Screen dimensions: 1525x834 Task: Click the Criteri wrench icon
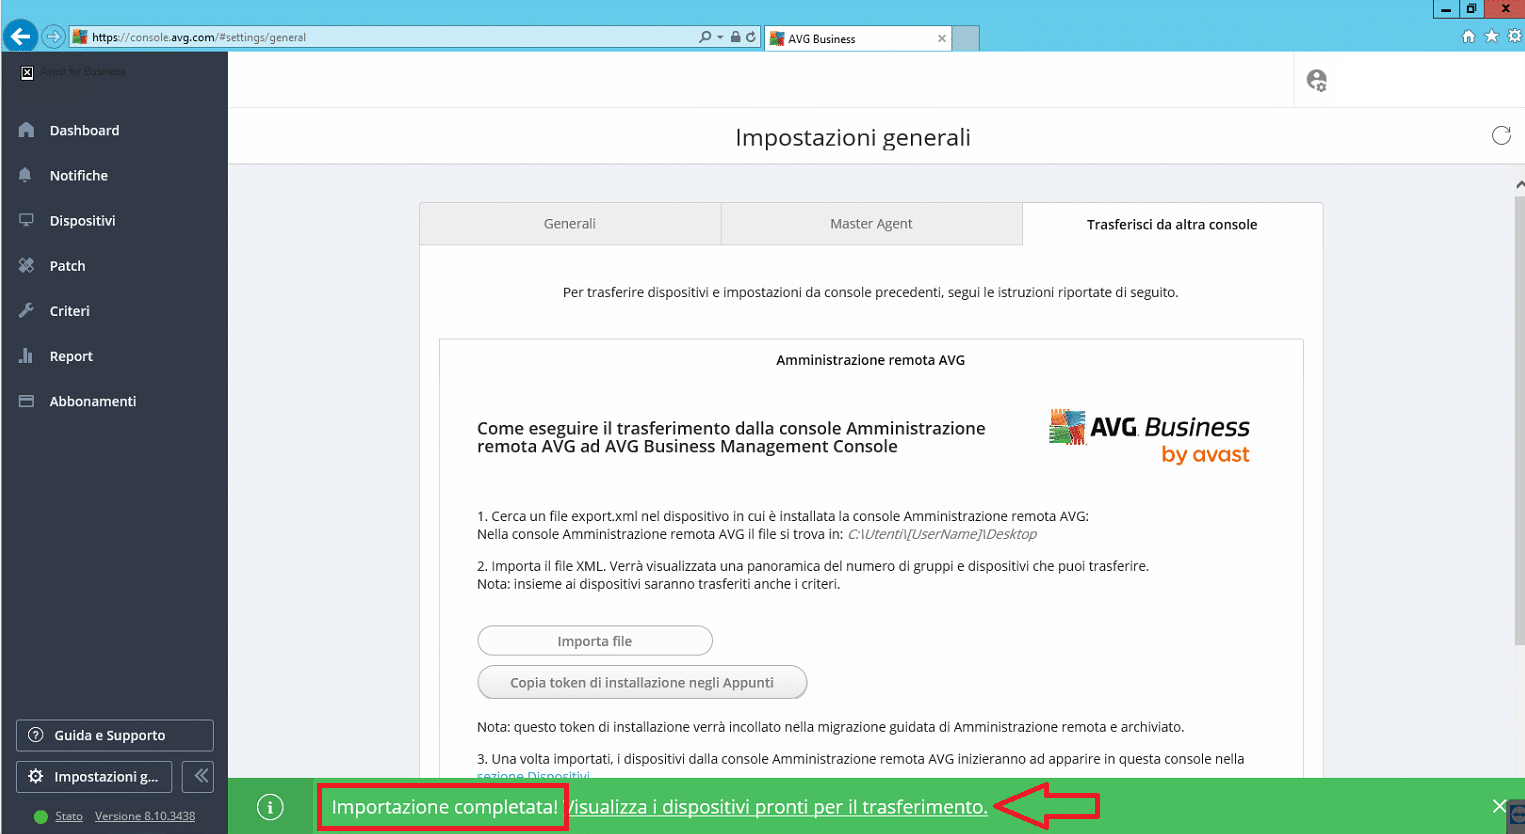point(27,310)
